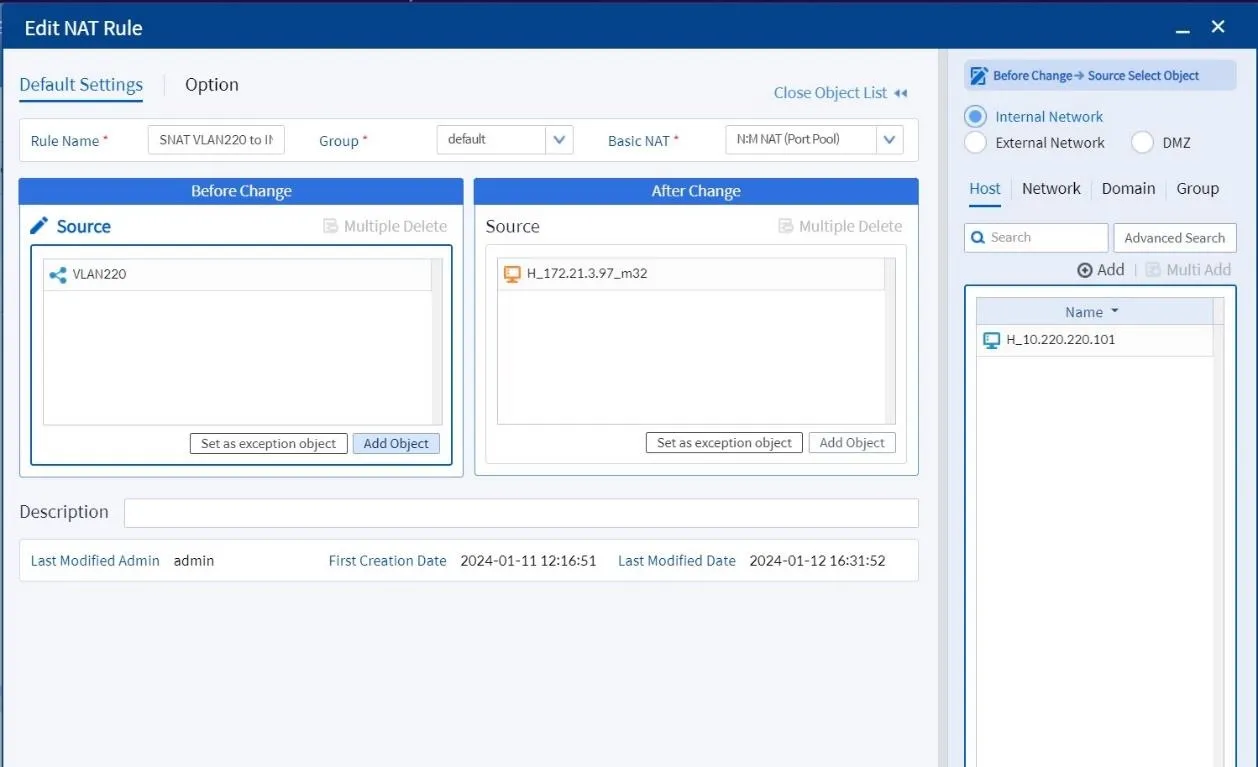This screenshot has width=1258, height=767.
Task: Open the Group dropdown showing default
Action: pyautogui.click(x=559, y=140)
